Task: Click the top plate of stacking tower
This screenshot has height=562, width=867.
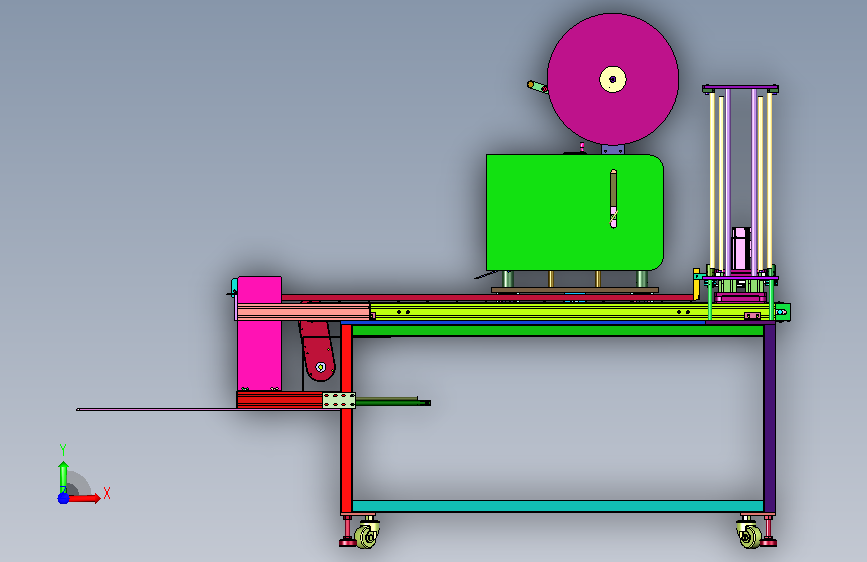Action: [740, 89]
